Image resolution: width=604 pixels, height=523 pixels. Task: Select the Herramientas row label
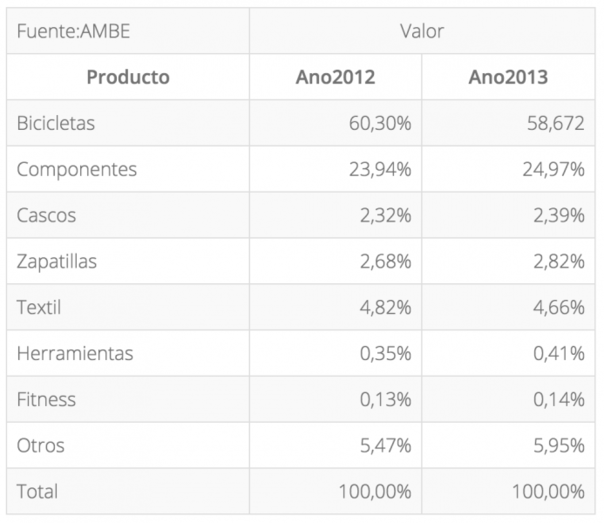click(75, 353)
